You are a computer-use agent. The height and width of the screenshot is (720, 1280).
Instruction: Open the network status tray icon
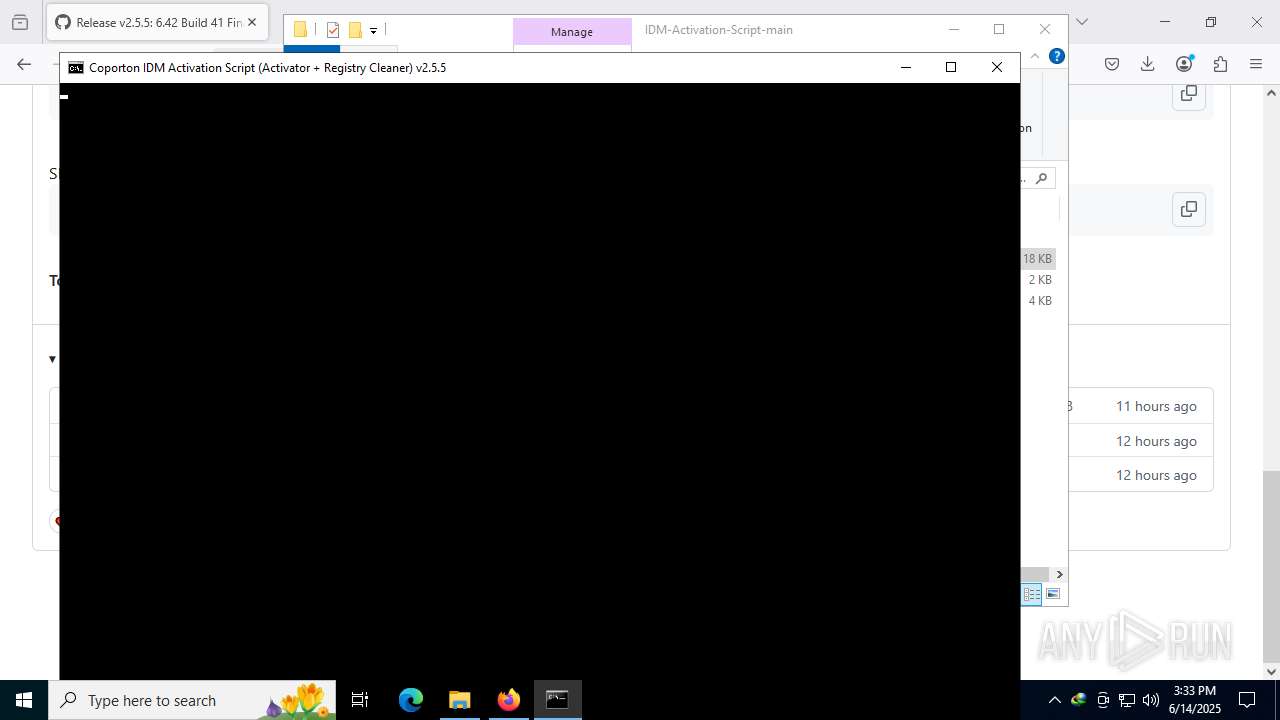coord(1127,700)
